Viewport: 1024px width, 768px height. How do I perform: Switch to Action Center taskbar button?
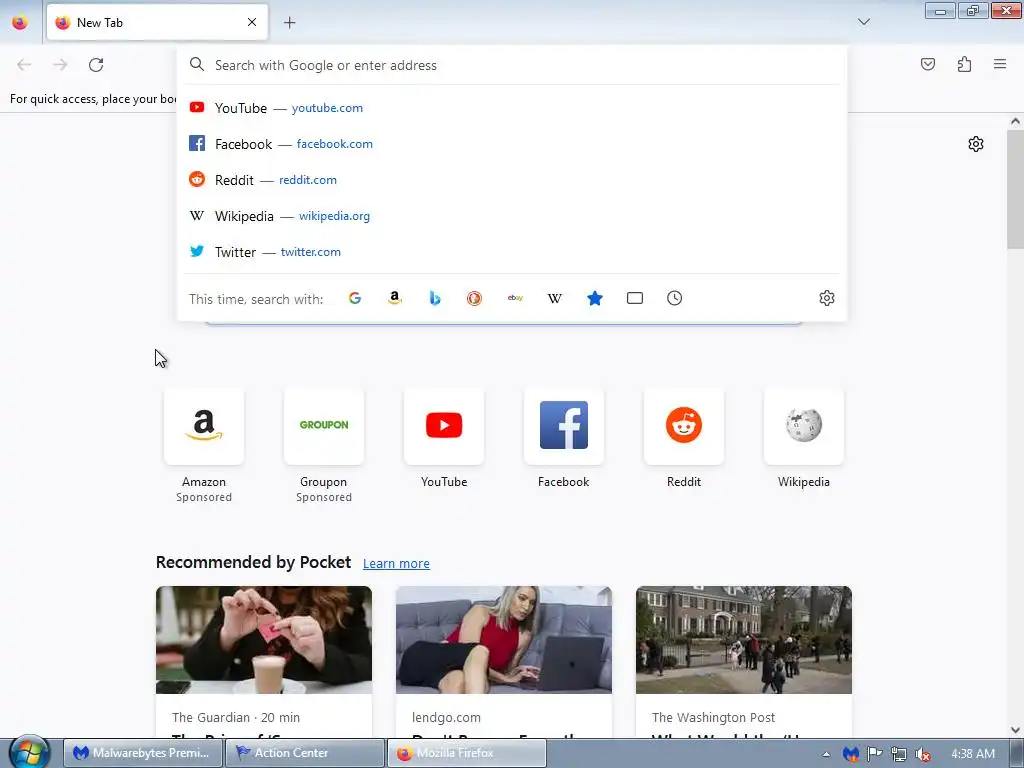[x=304, y=753]
